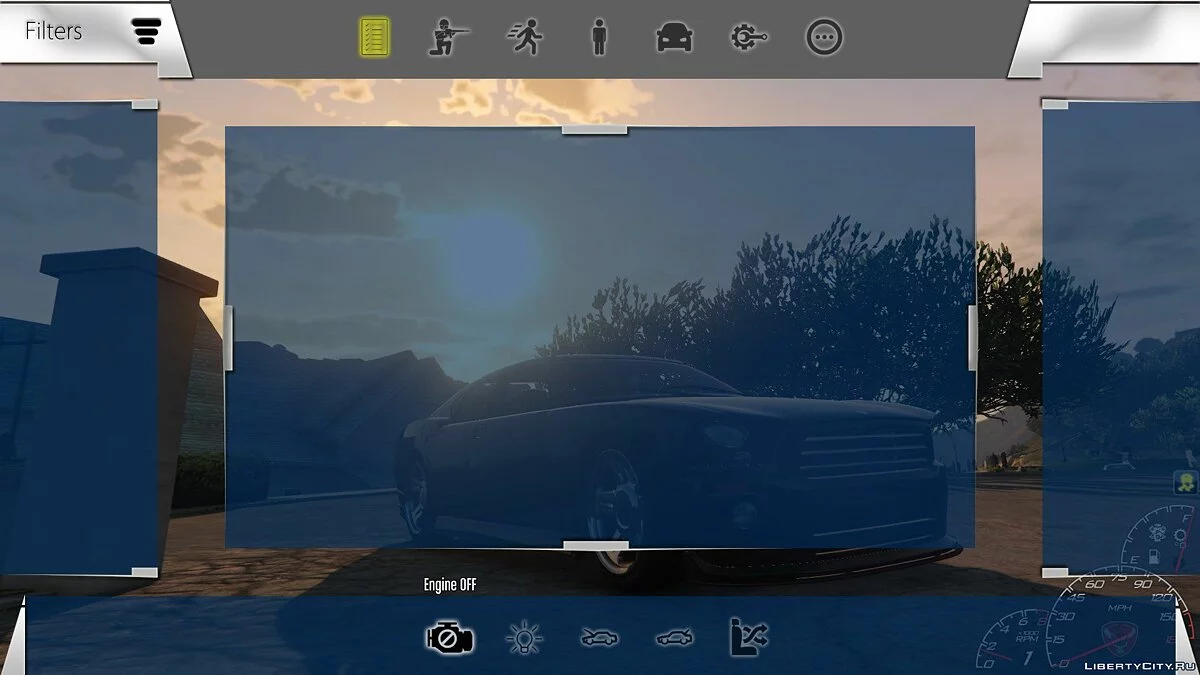Open the yellow checklist menu icon
This screenshot has width=1200, height=675.
click(375, 38)
